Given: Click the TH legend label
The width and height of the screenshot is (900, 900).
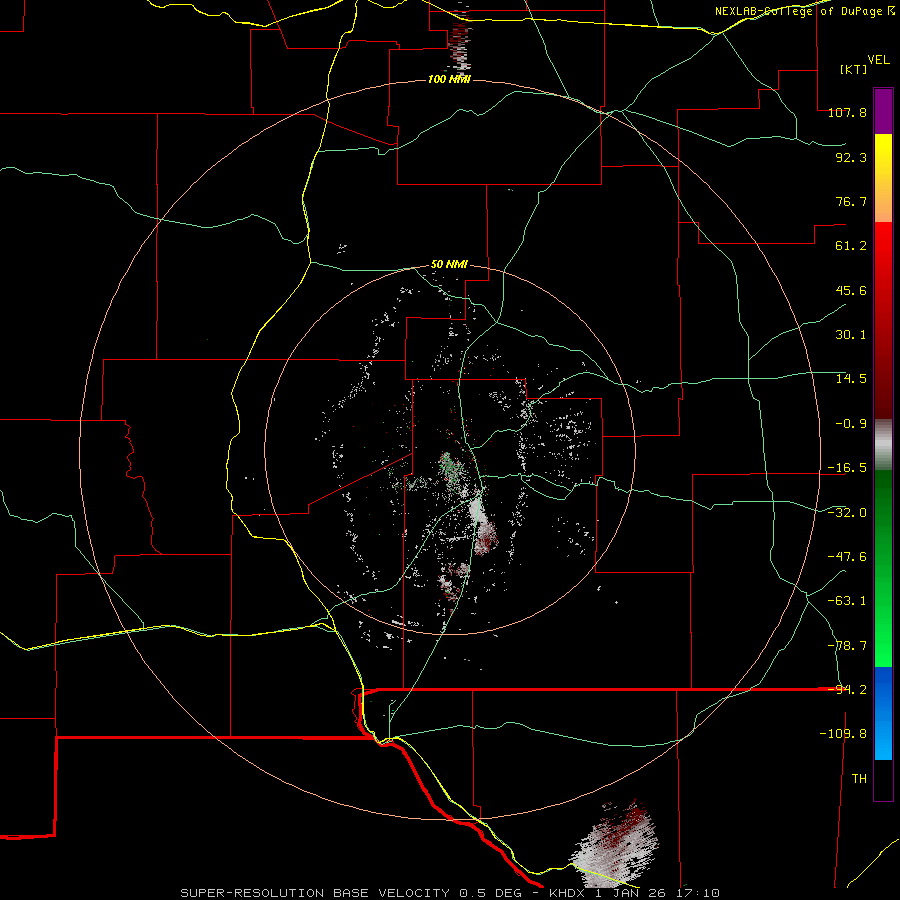Looking at the screenshot, I should (x=859, y=779).
